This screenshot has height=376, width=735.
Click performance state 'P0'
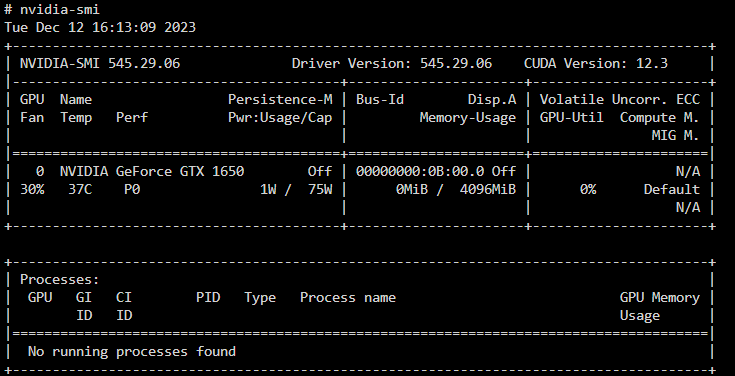(132, 190)
